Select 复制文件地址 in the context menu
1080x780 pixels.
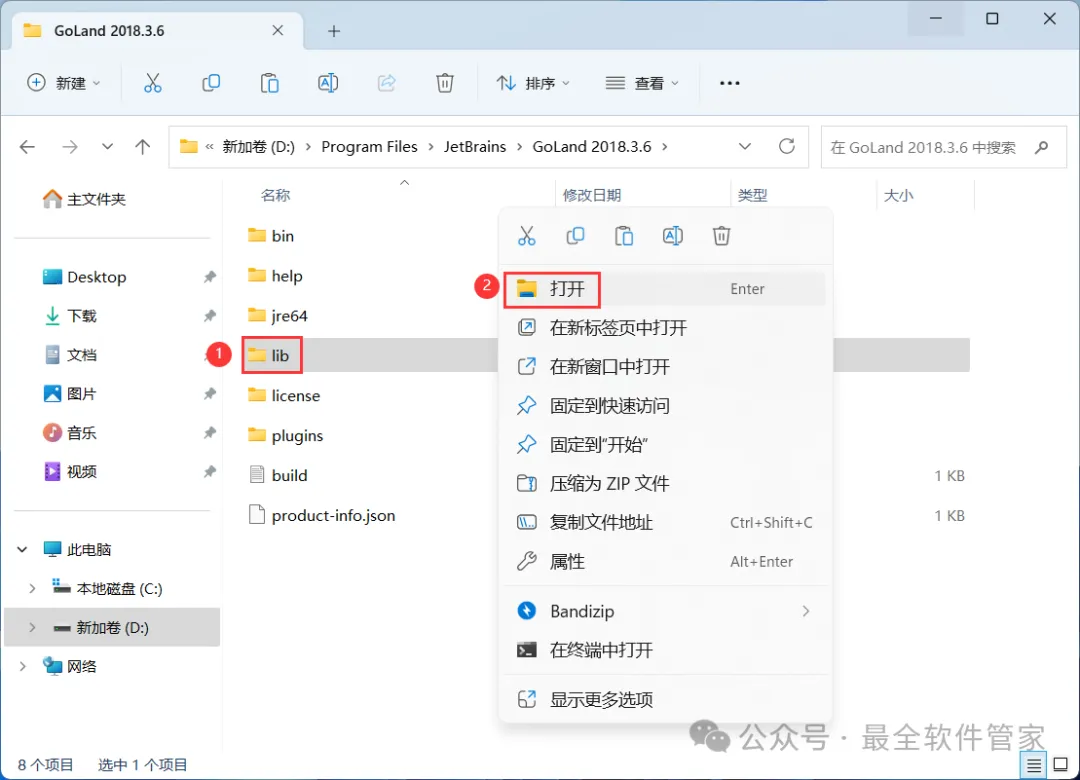[x=665, y=522]
